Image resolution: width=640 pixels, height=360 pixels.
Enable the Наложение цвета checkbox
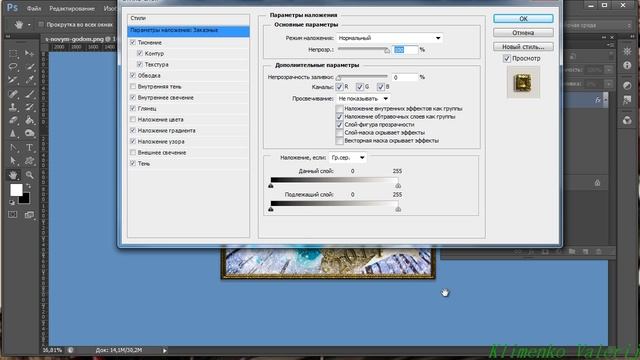(133, 120)
